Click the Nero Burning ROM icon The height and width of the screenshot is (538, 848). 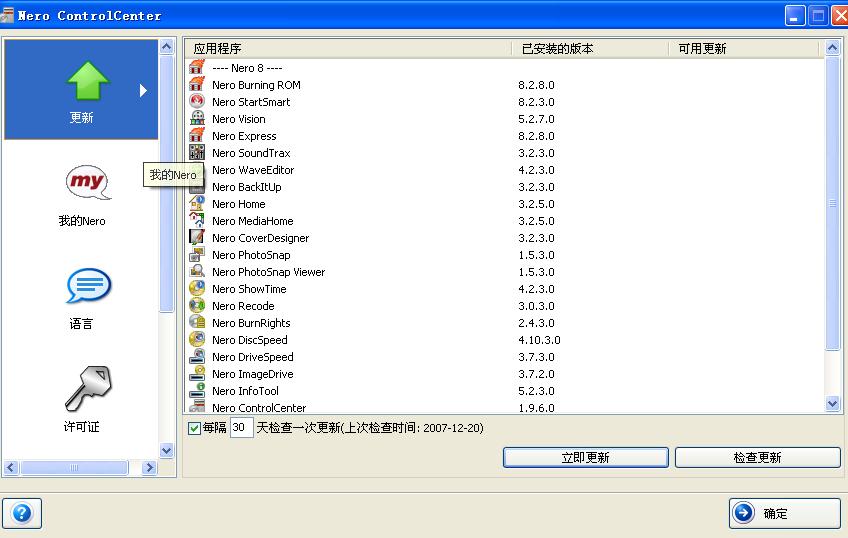[197, 85]
